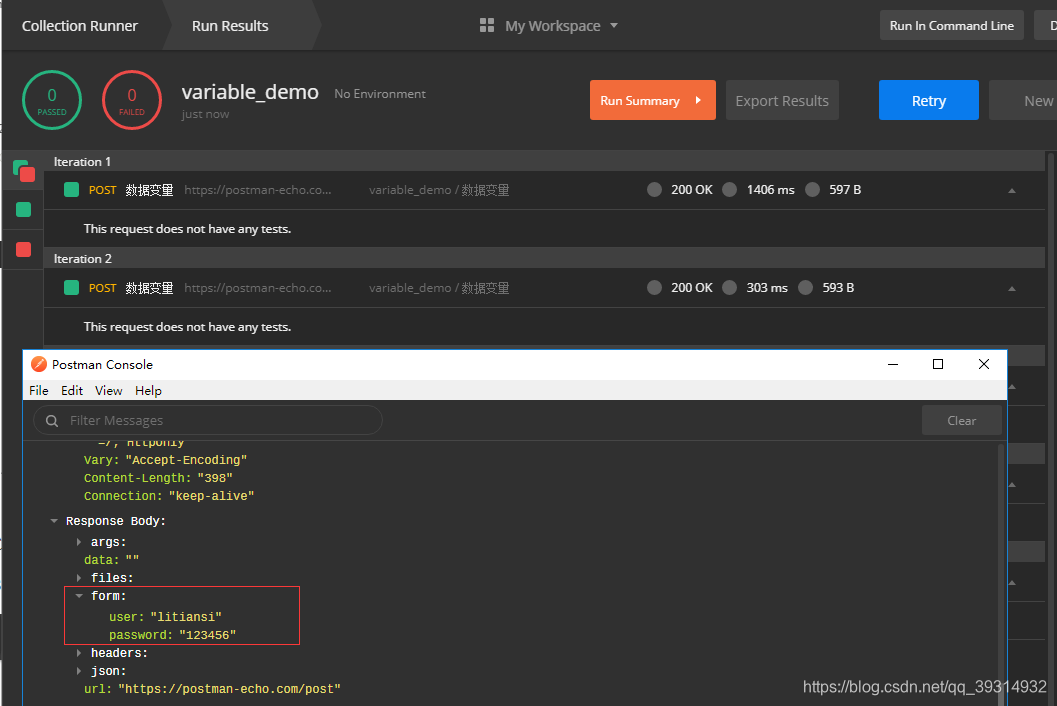Image resolution: width=1057 pixels, height=706 pixels.
Task: Click the Clear button in console
Action: (961, 420)
